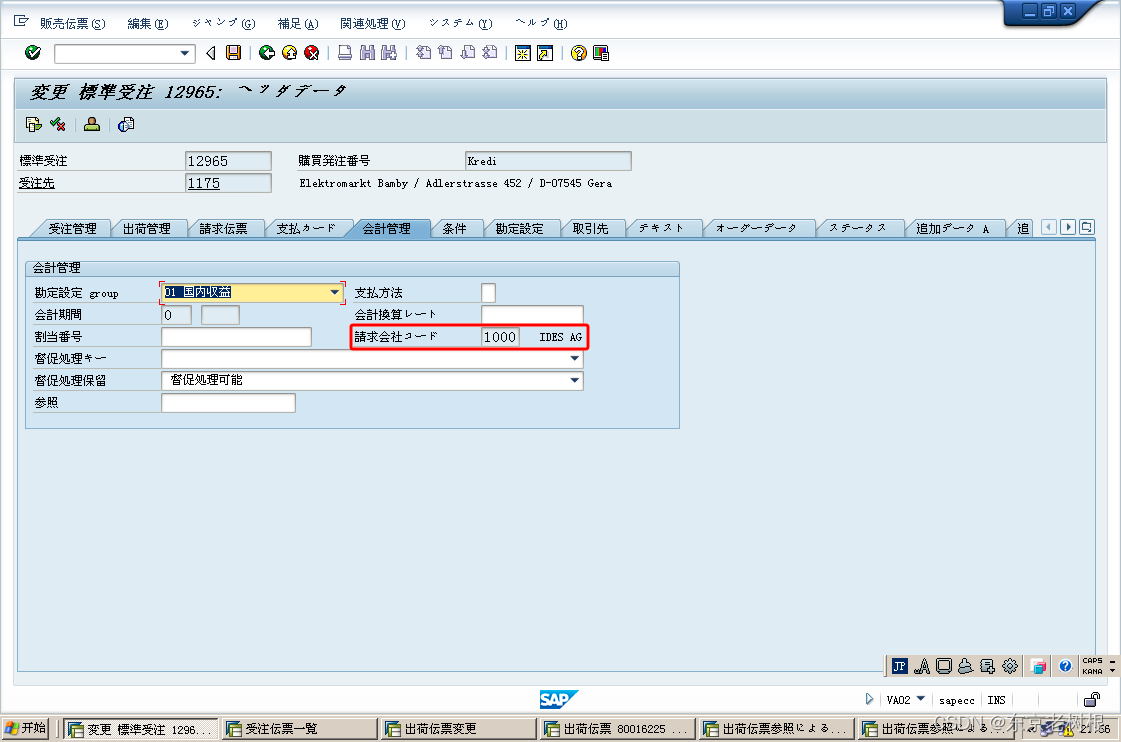1121x742 pixels.
Task: Click the 支払方法 checkbox field
Action: [x=489, y=292]
